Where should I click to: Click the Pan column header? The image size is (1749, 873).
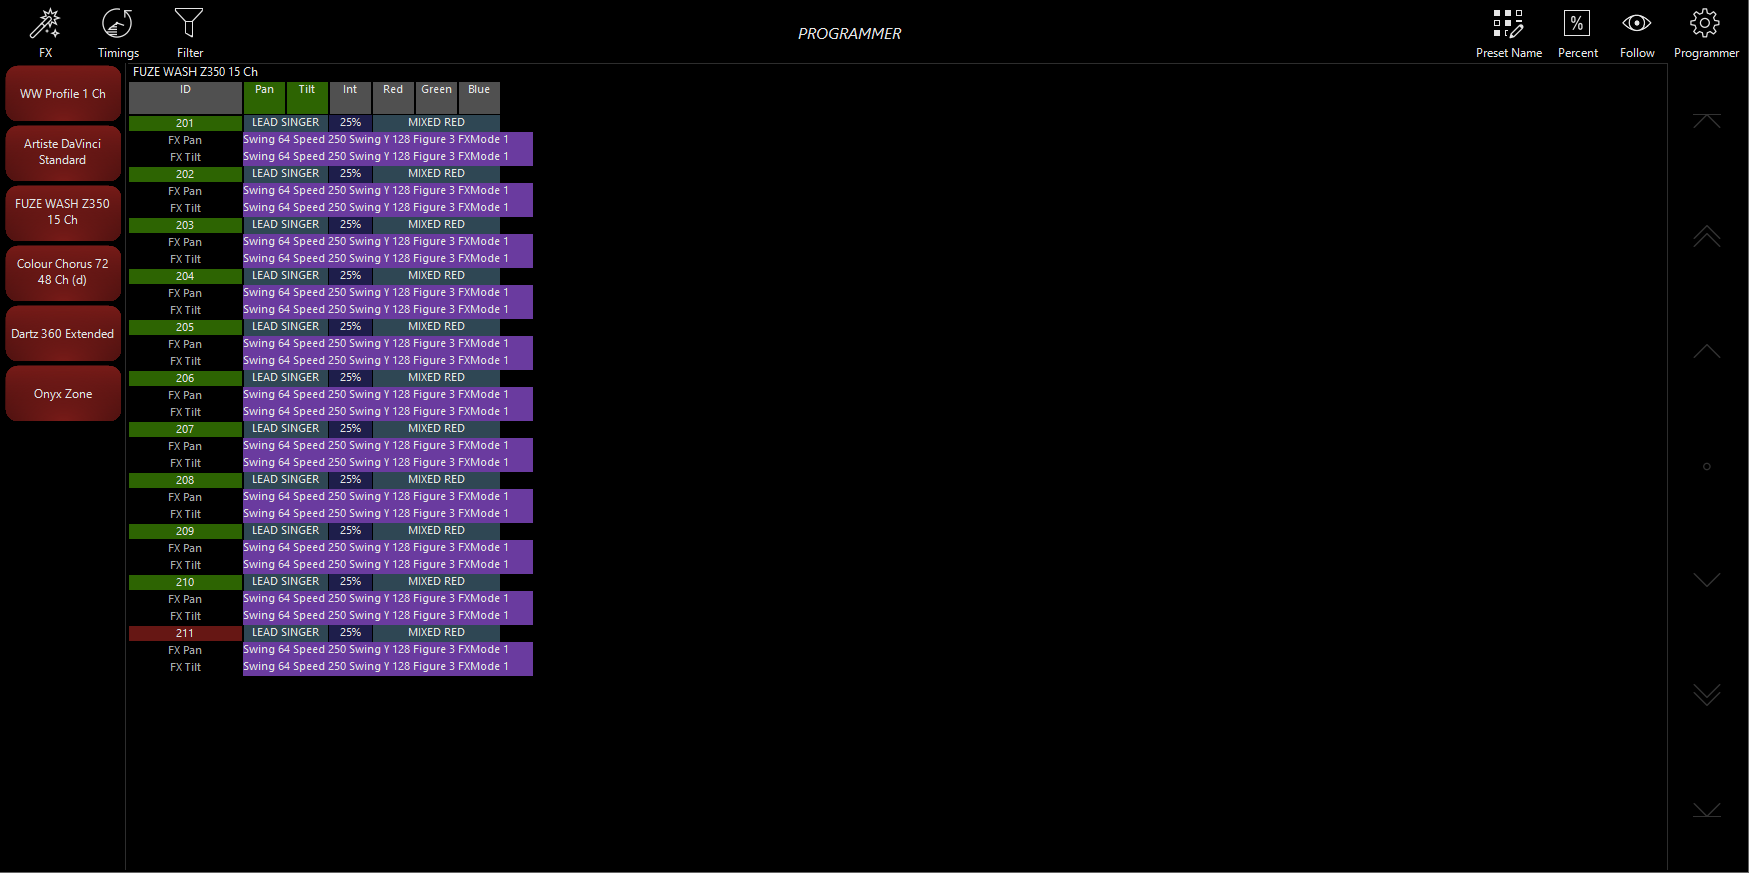[x=264, y=98]
